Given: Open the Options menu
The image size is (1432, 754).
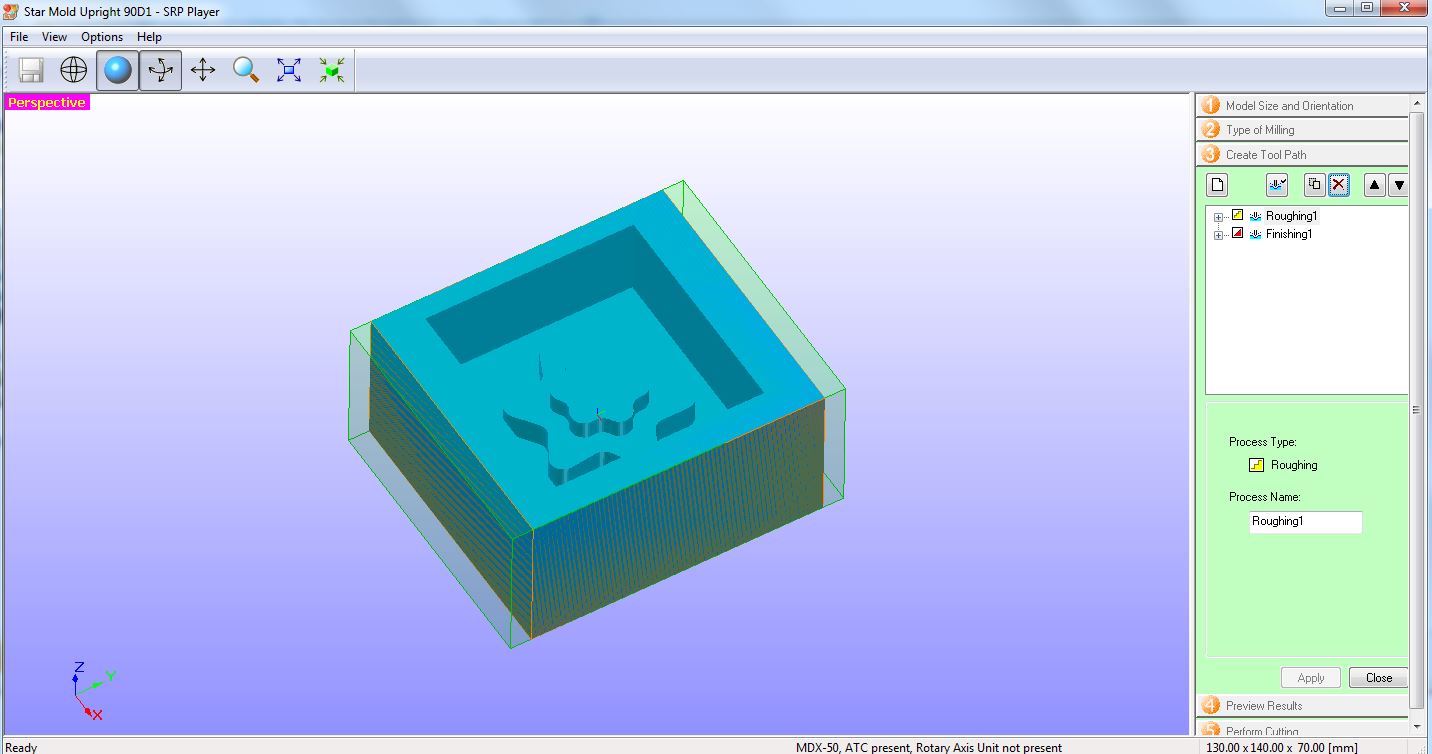Looking at the screenshot, I should (x=102, y=37).
